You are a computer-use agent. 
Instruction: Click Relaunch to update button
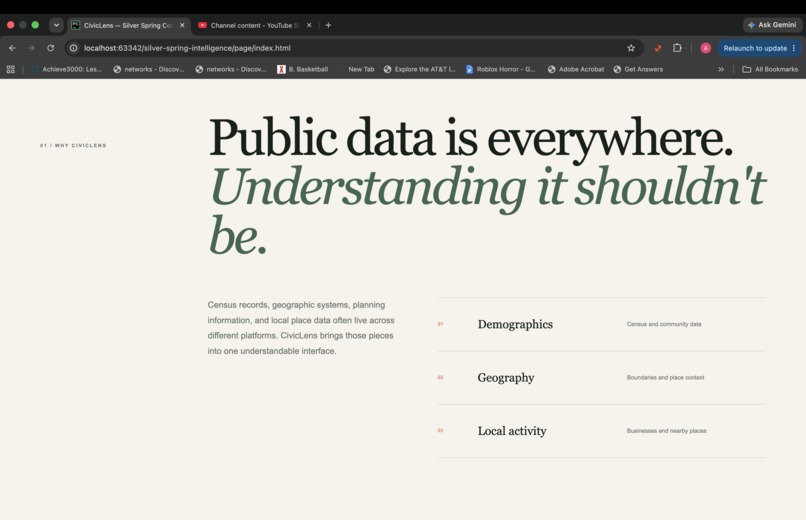pos(755,48)
